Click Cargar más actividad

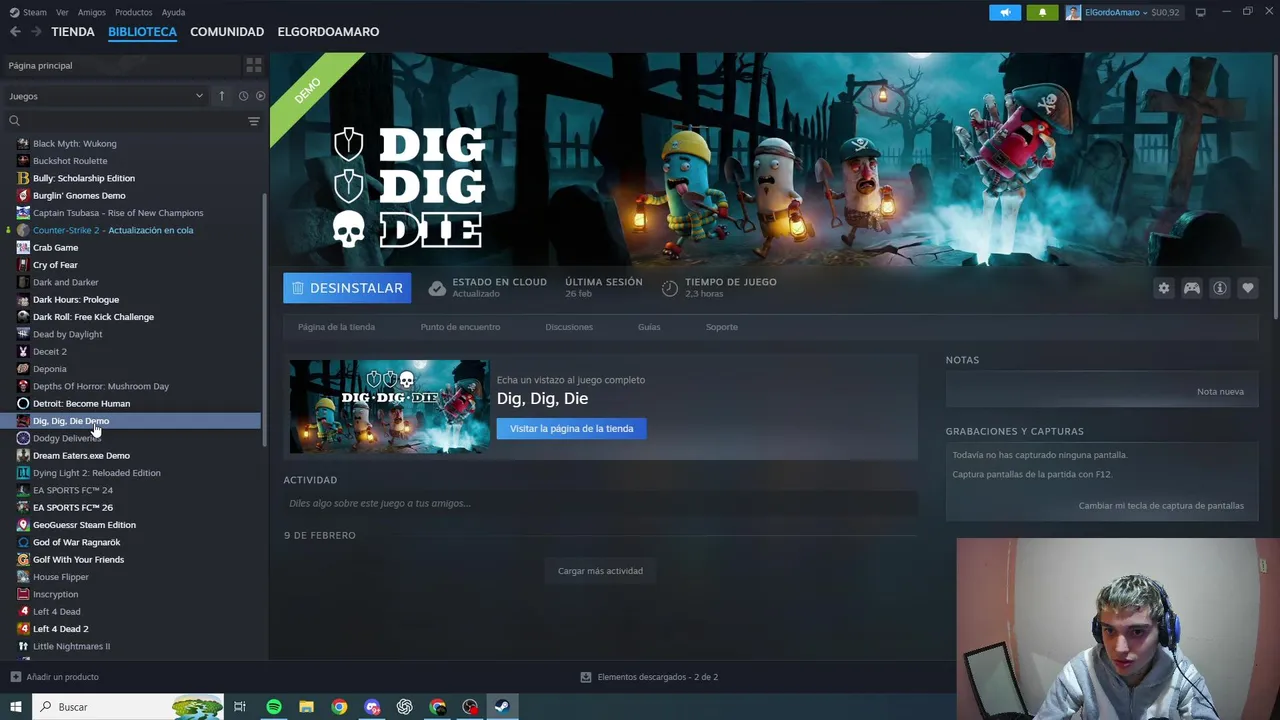[600, 571]
